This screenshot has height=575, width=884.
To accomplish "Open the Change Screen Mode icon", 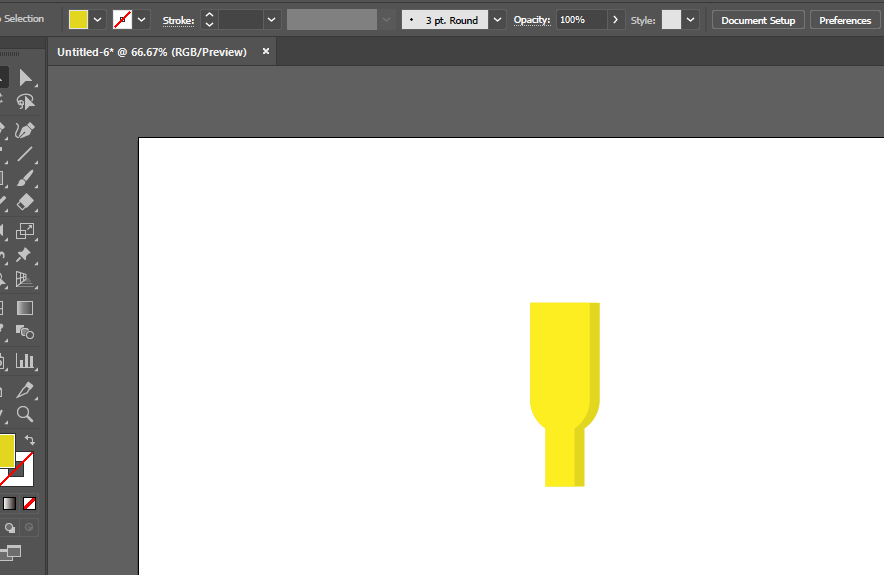I will pos(11,552).
